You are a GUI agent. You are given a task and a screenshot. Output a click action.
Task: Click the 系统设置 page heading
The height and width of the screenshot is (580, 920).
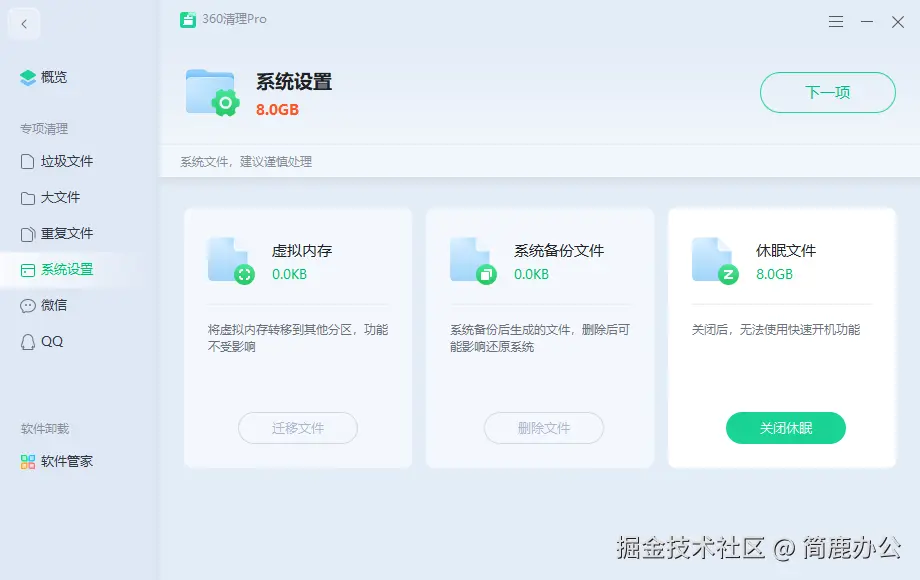294,82
